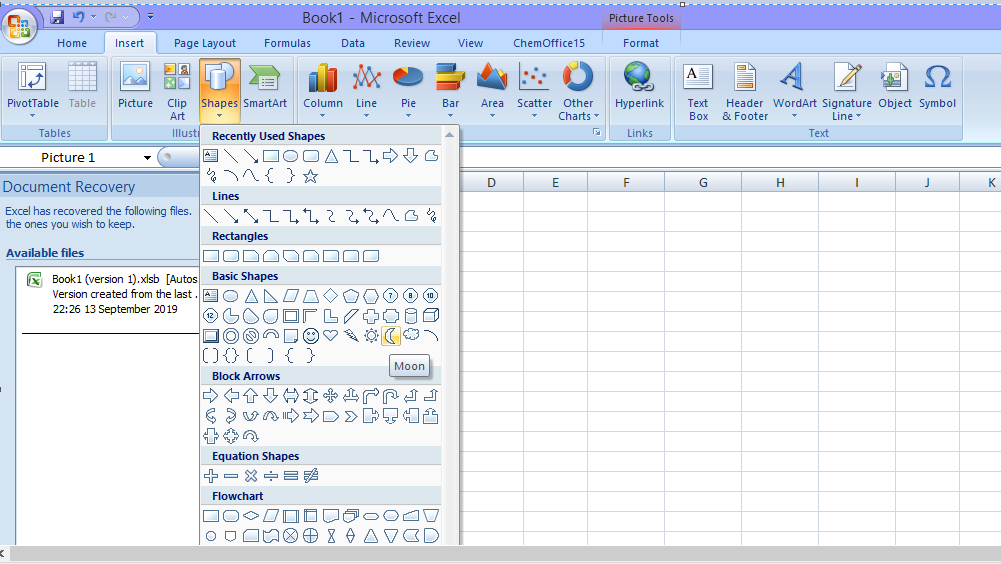This screenshot has width=1001, height=564.
Task: Select the Double Arrow in Lines section
Action: [251, 216]
